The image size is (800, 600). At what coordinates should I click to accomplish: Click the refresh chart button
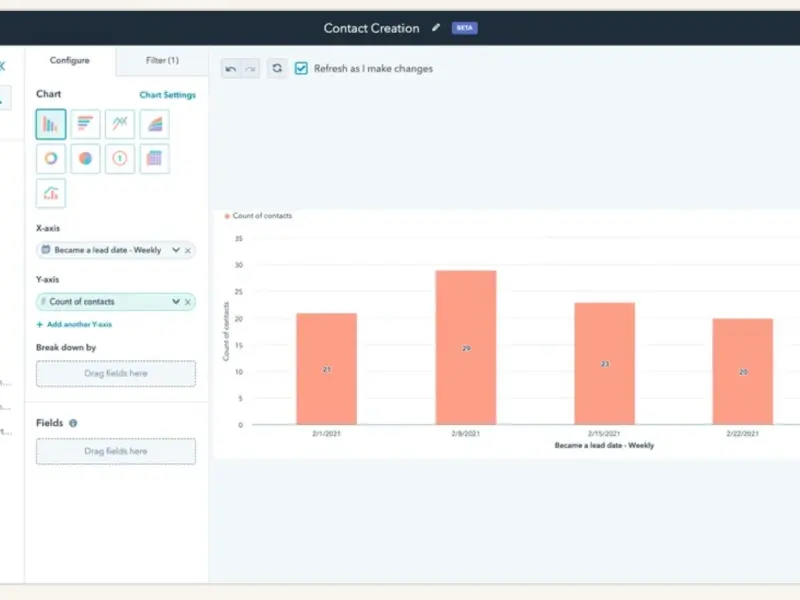point(277,68)
